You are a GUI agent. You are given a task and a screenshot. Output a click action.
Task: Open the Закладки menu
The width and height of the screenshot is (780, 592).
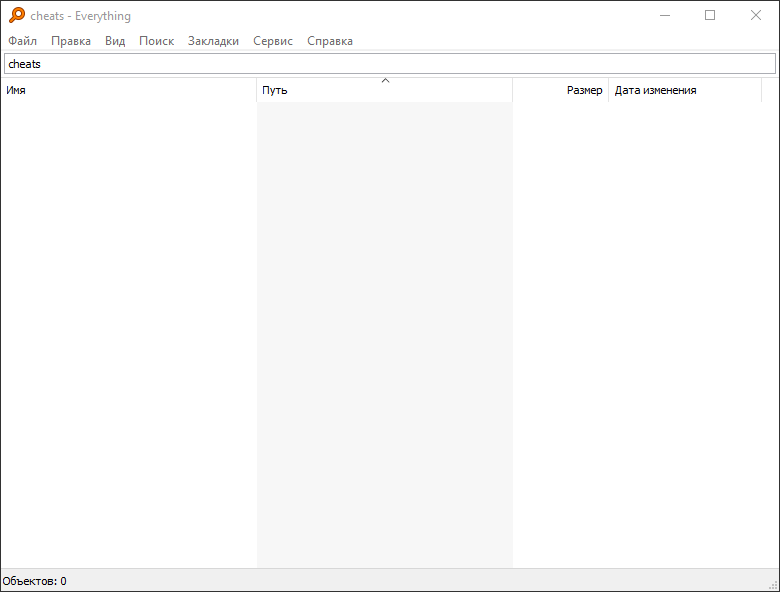coord(213,41)
